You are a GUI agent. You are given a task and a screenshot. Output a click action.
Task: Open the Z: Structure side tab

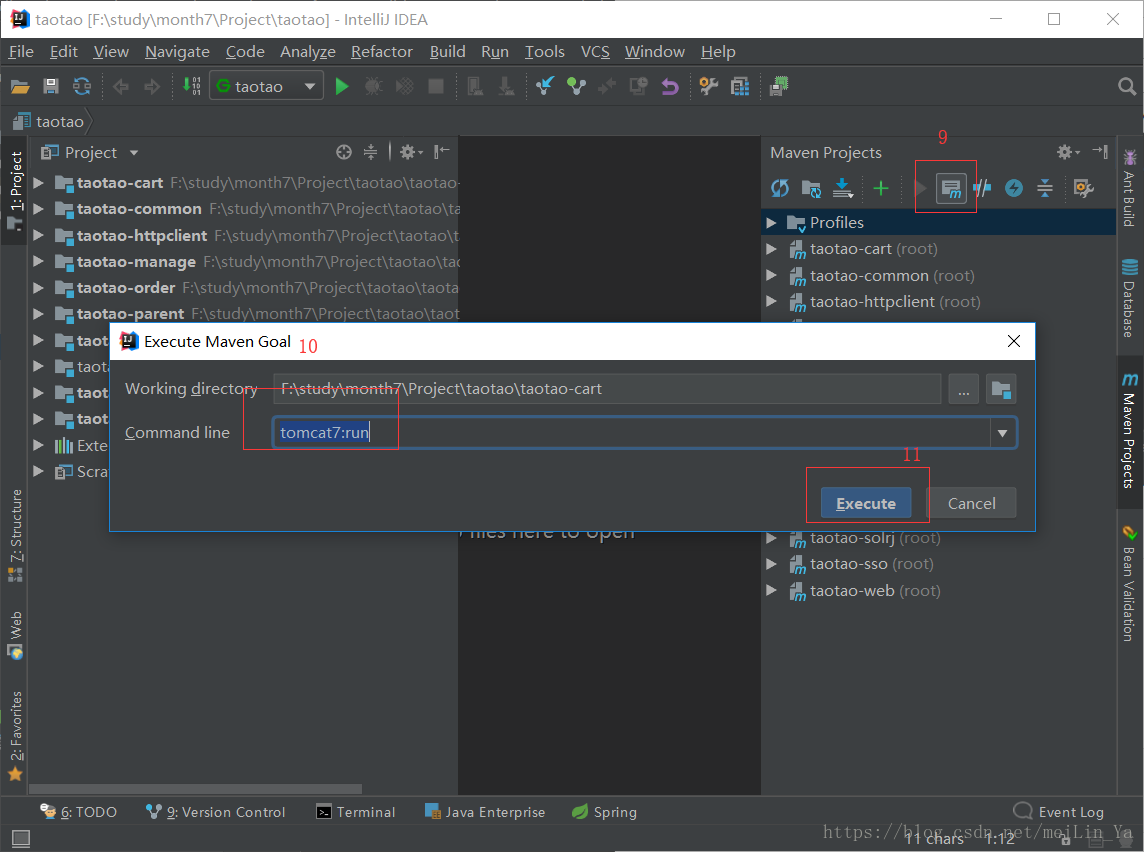point(15,535)
